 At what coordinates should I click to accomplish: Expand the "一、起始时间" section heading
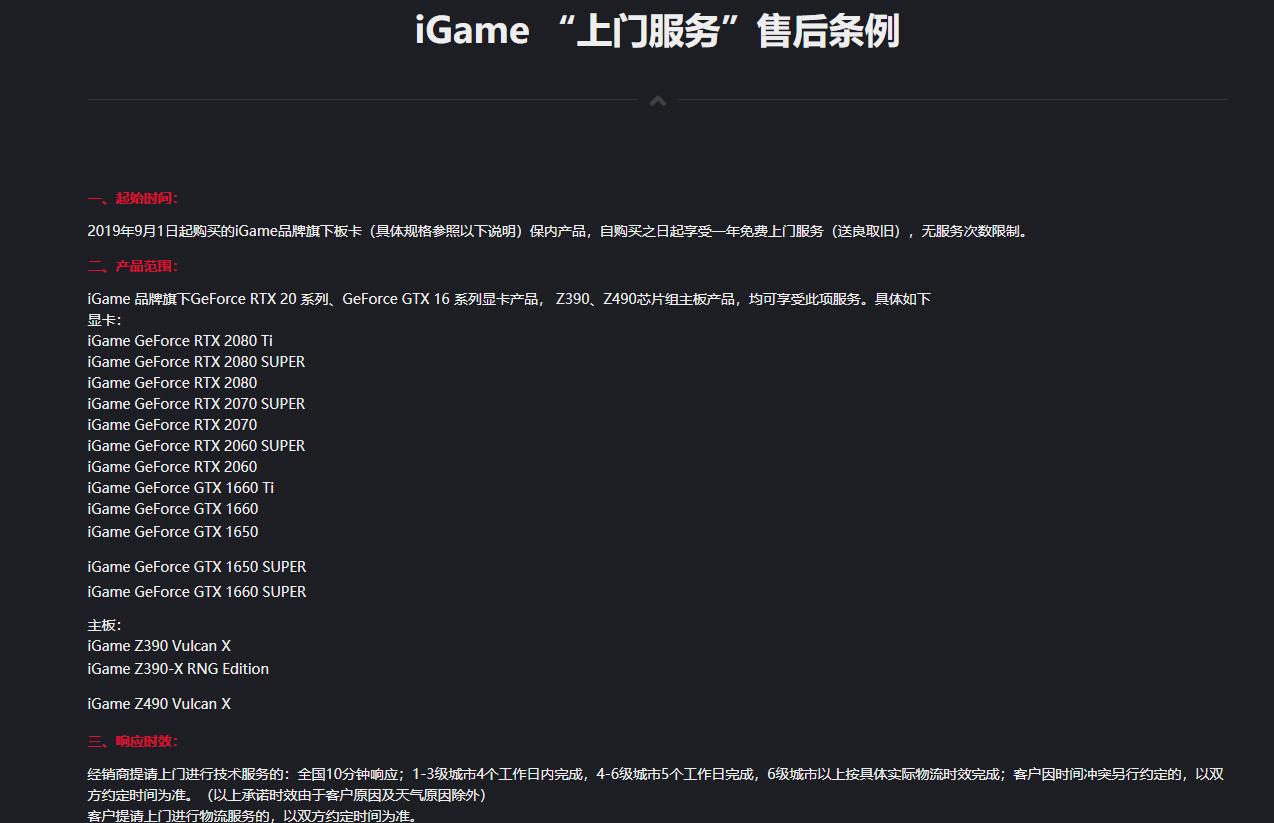pos(131,198)
